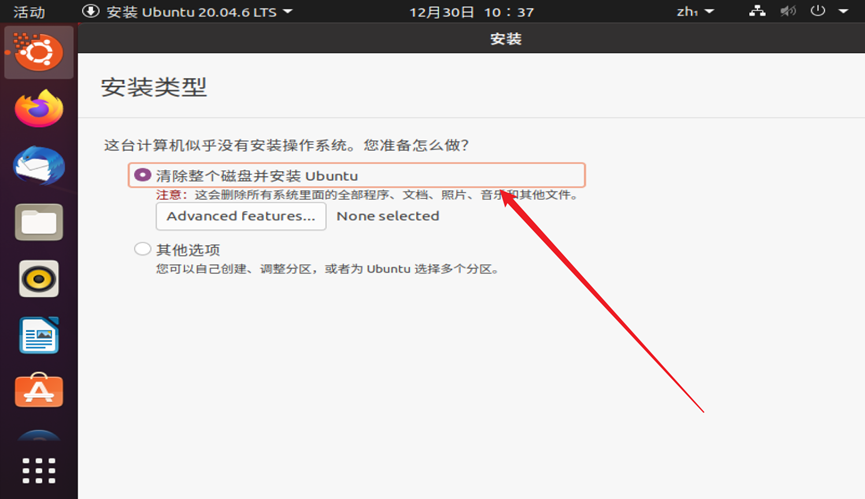This screenshot has width=865, height=499.
Task: Show all applications grid
Action: click(x=39, y=471)
